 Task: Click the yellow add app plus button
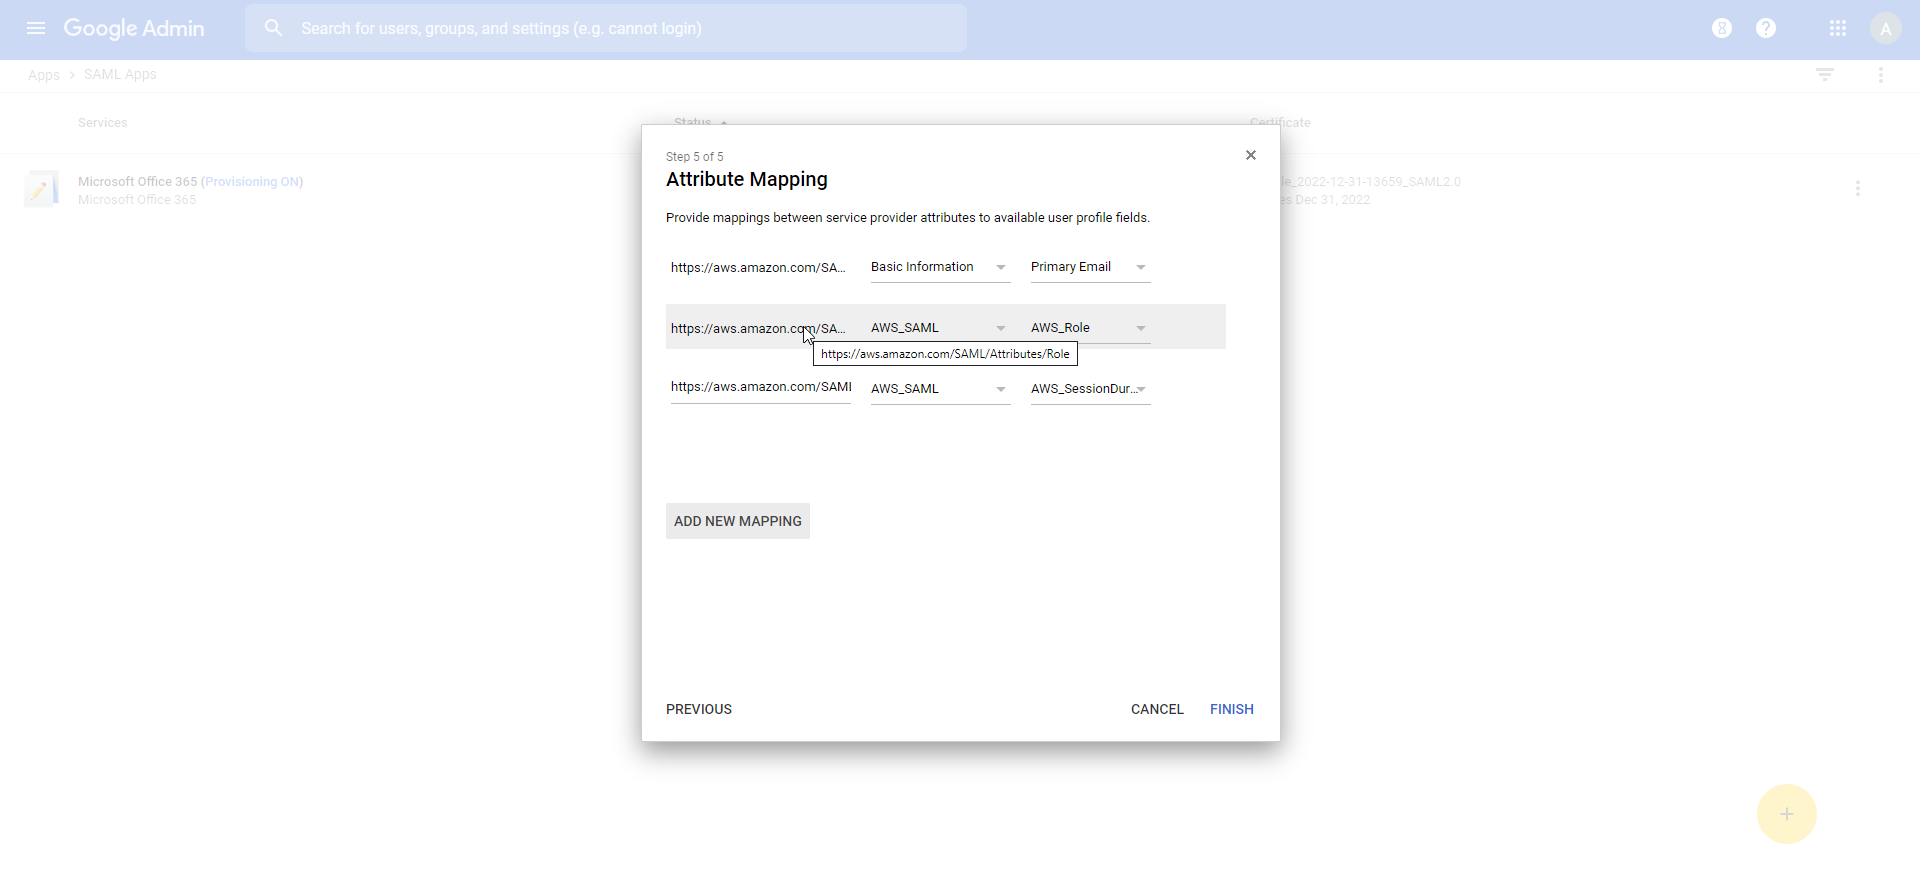click(1787, 814)
